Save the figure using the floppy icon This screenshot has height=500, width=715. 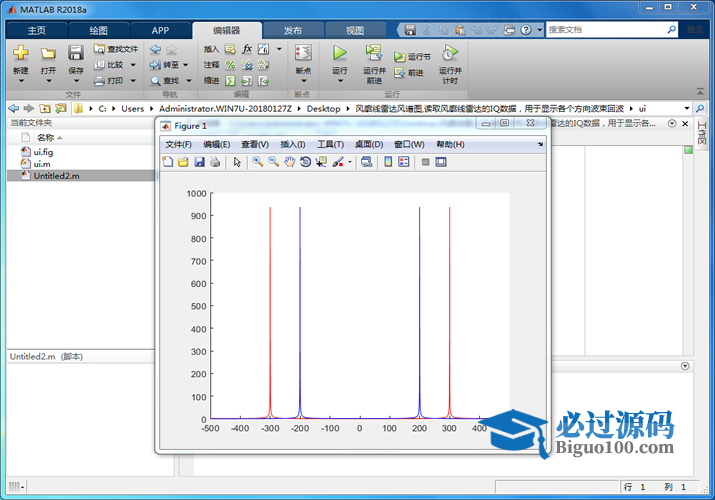click(x=199, y=162)
